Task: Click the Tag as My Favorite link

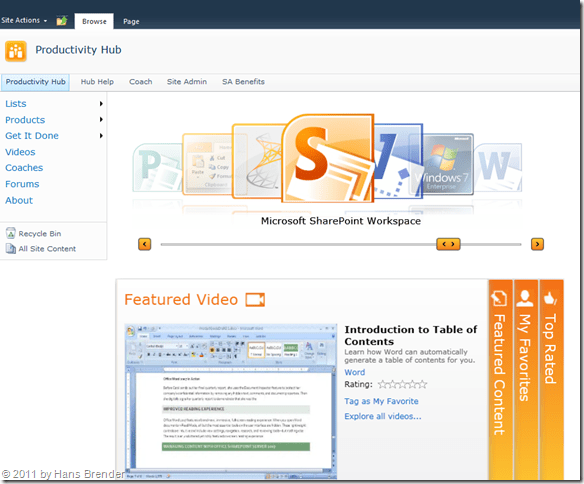Action: [381, 401]
